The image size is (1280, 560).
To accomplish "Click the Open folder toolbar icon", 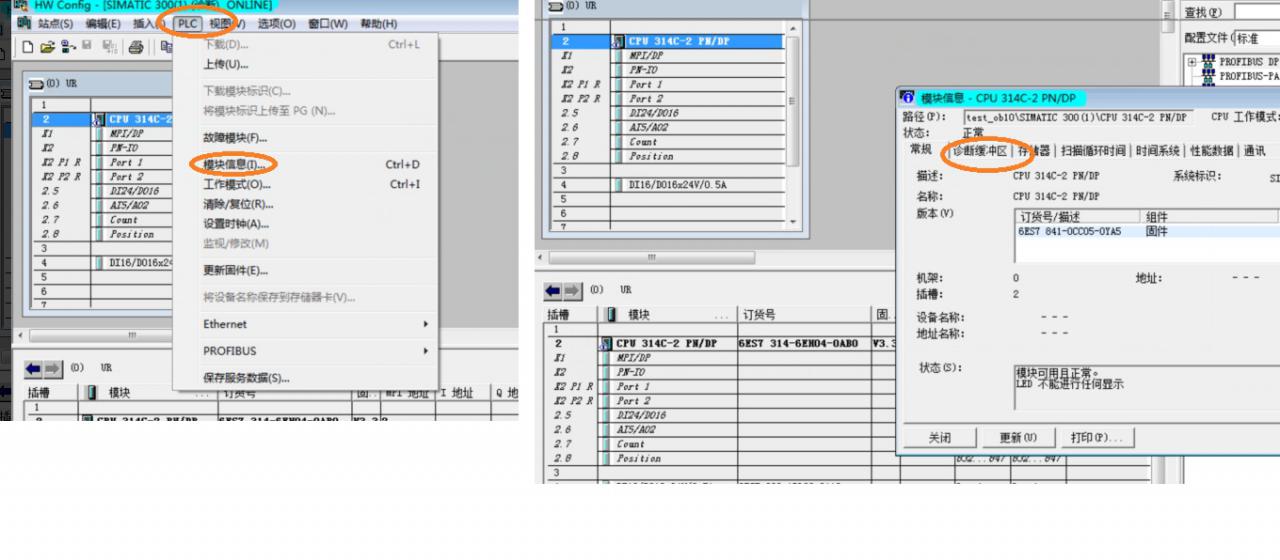I will [x=47, y=47].
